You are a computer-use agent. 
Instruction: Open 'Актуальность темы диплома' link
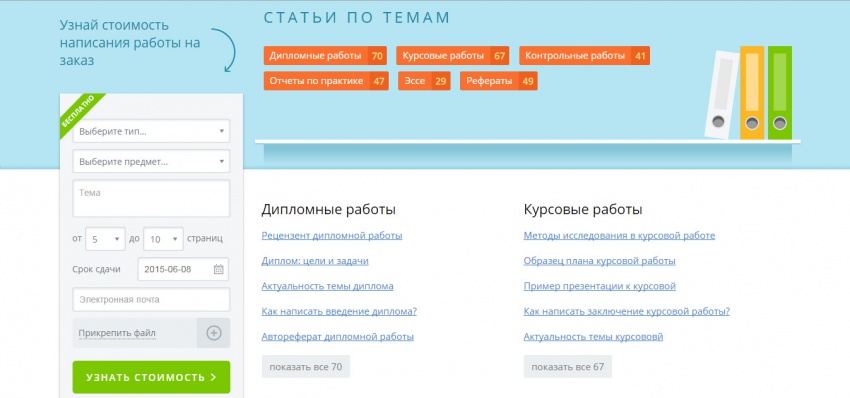pyautogui.click(x=327, y=286)
